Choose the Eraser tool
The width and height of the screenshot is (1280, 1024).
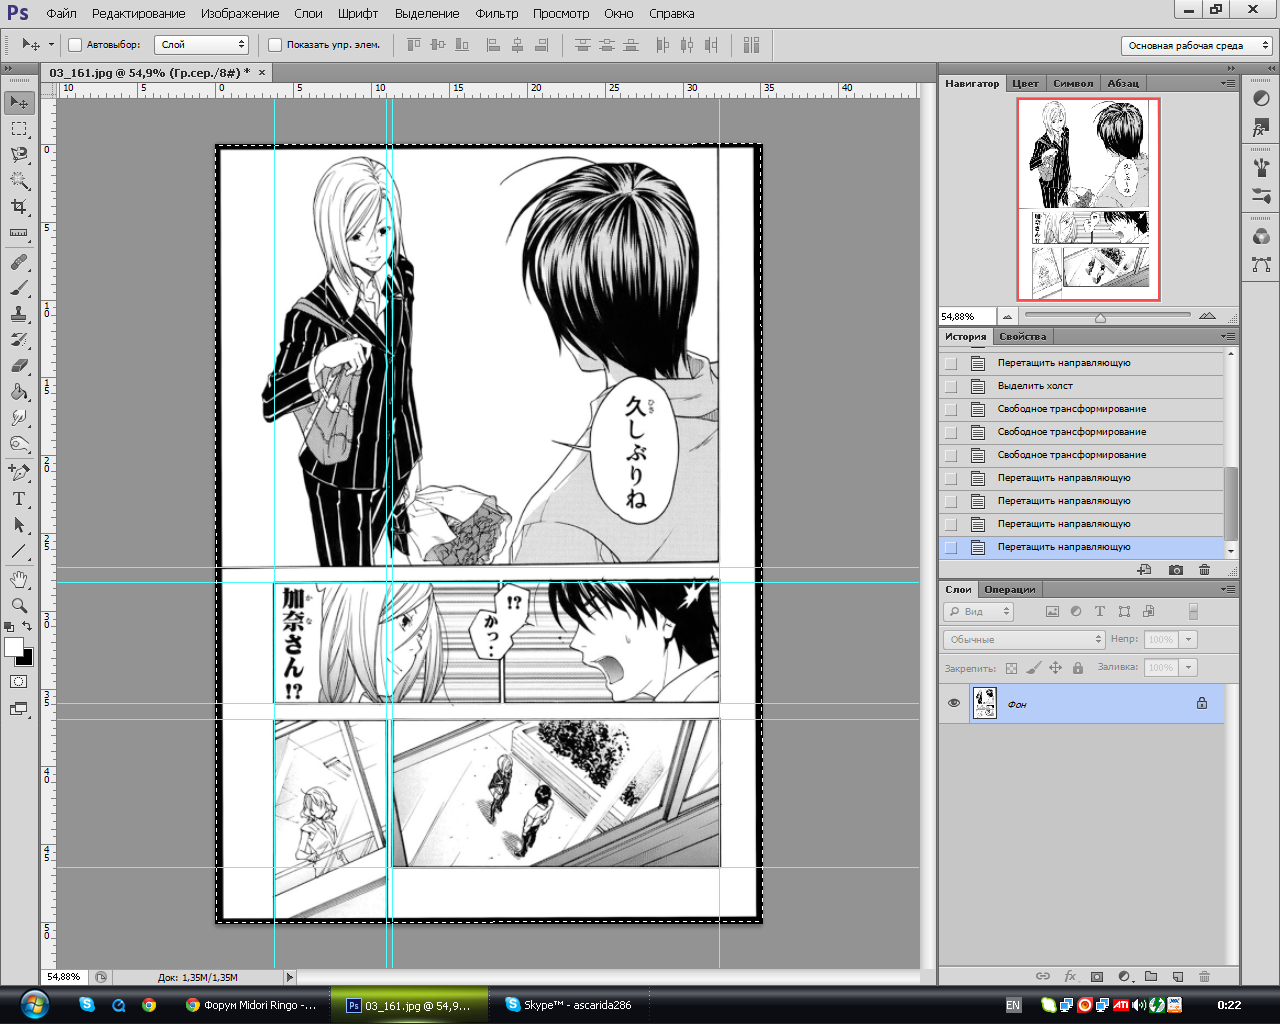pos(19,366)
